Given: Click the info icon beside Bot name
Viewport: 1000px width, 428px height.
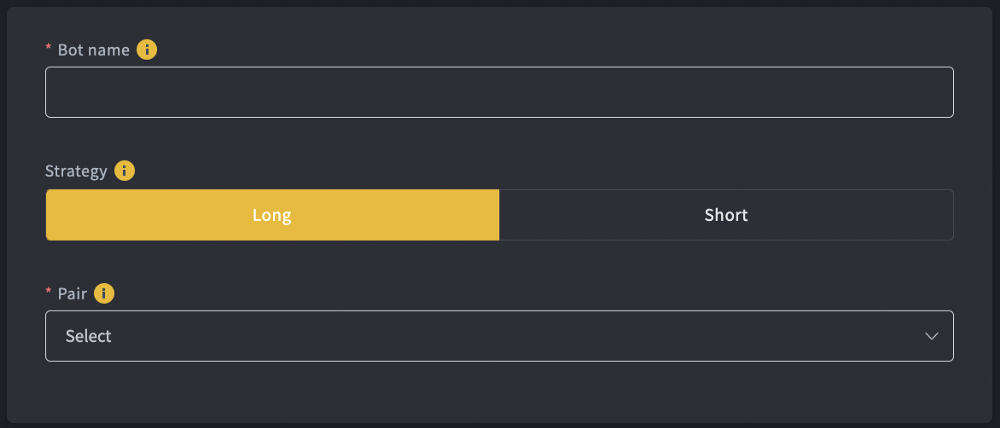Looking at the screenshot, I should tap(147, 49).
